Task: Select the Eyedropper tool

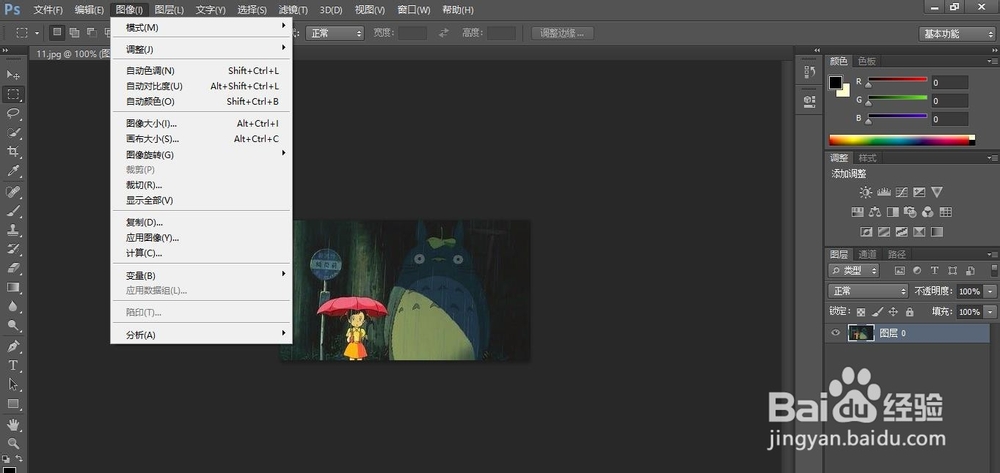Action: point(13,171)
